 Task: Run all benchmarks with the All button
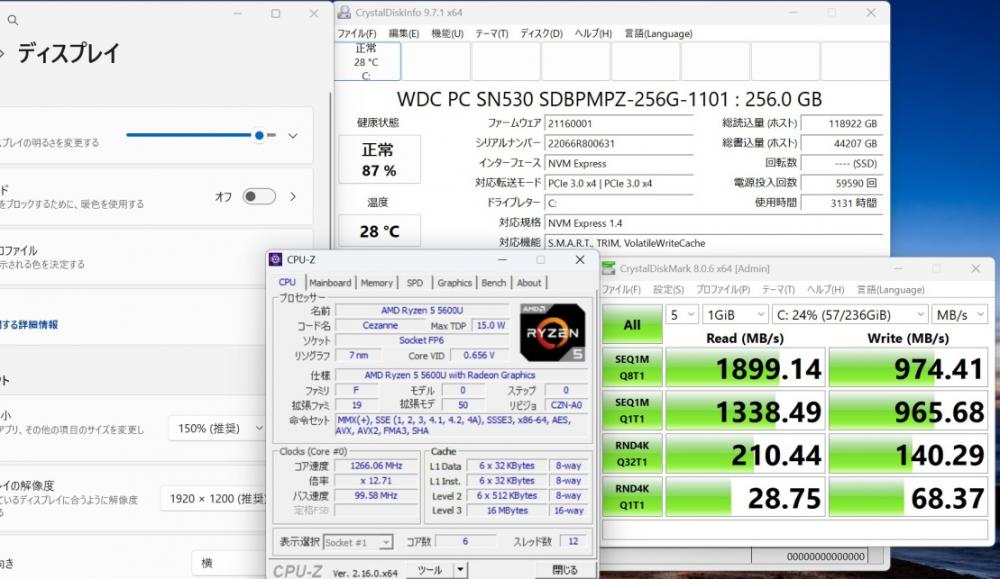632,325
